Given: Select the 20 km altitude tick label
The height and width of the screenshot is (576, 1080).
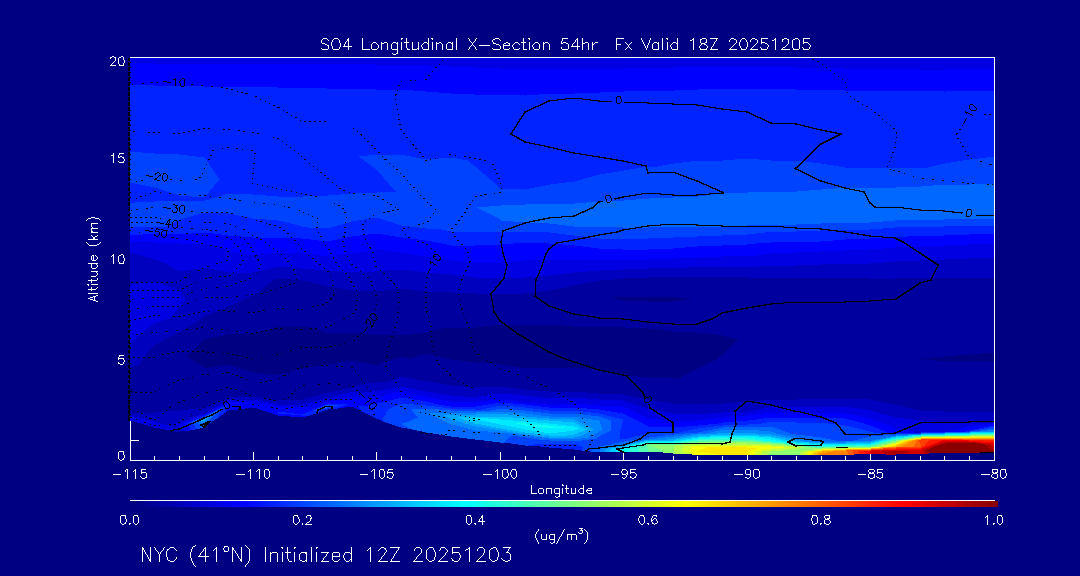Looking at the screenshot, I should 116,62.
